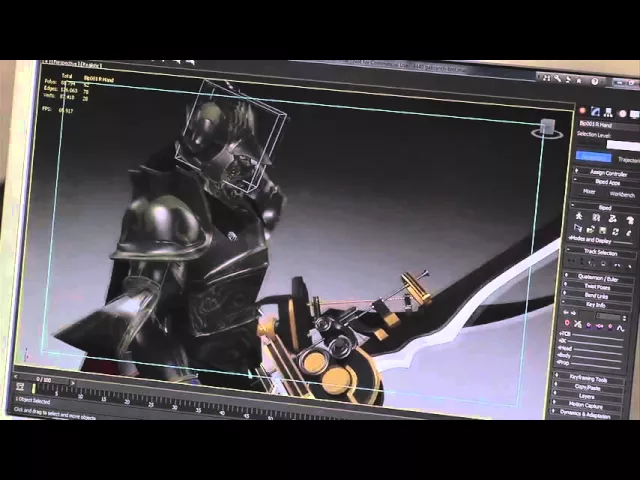The height and width of the screenshot is (480, 640).
Task: Toggle Biped Move All Mode
Action: [629, 233]
